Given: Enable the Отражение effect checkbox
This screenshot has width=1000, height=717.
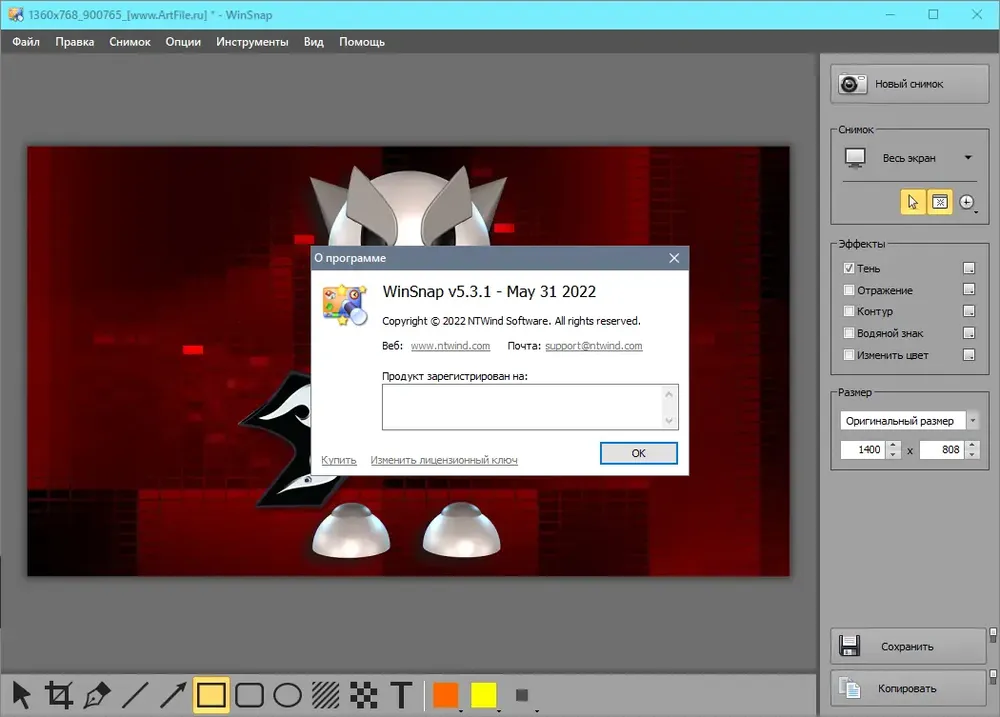Looking at the screenshot, I should click(849, 290).
